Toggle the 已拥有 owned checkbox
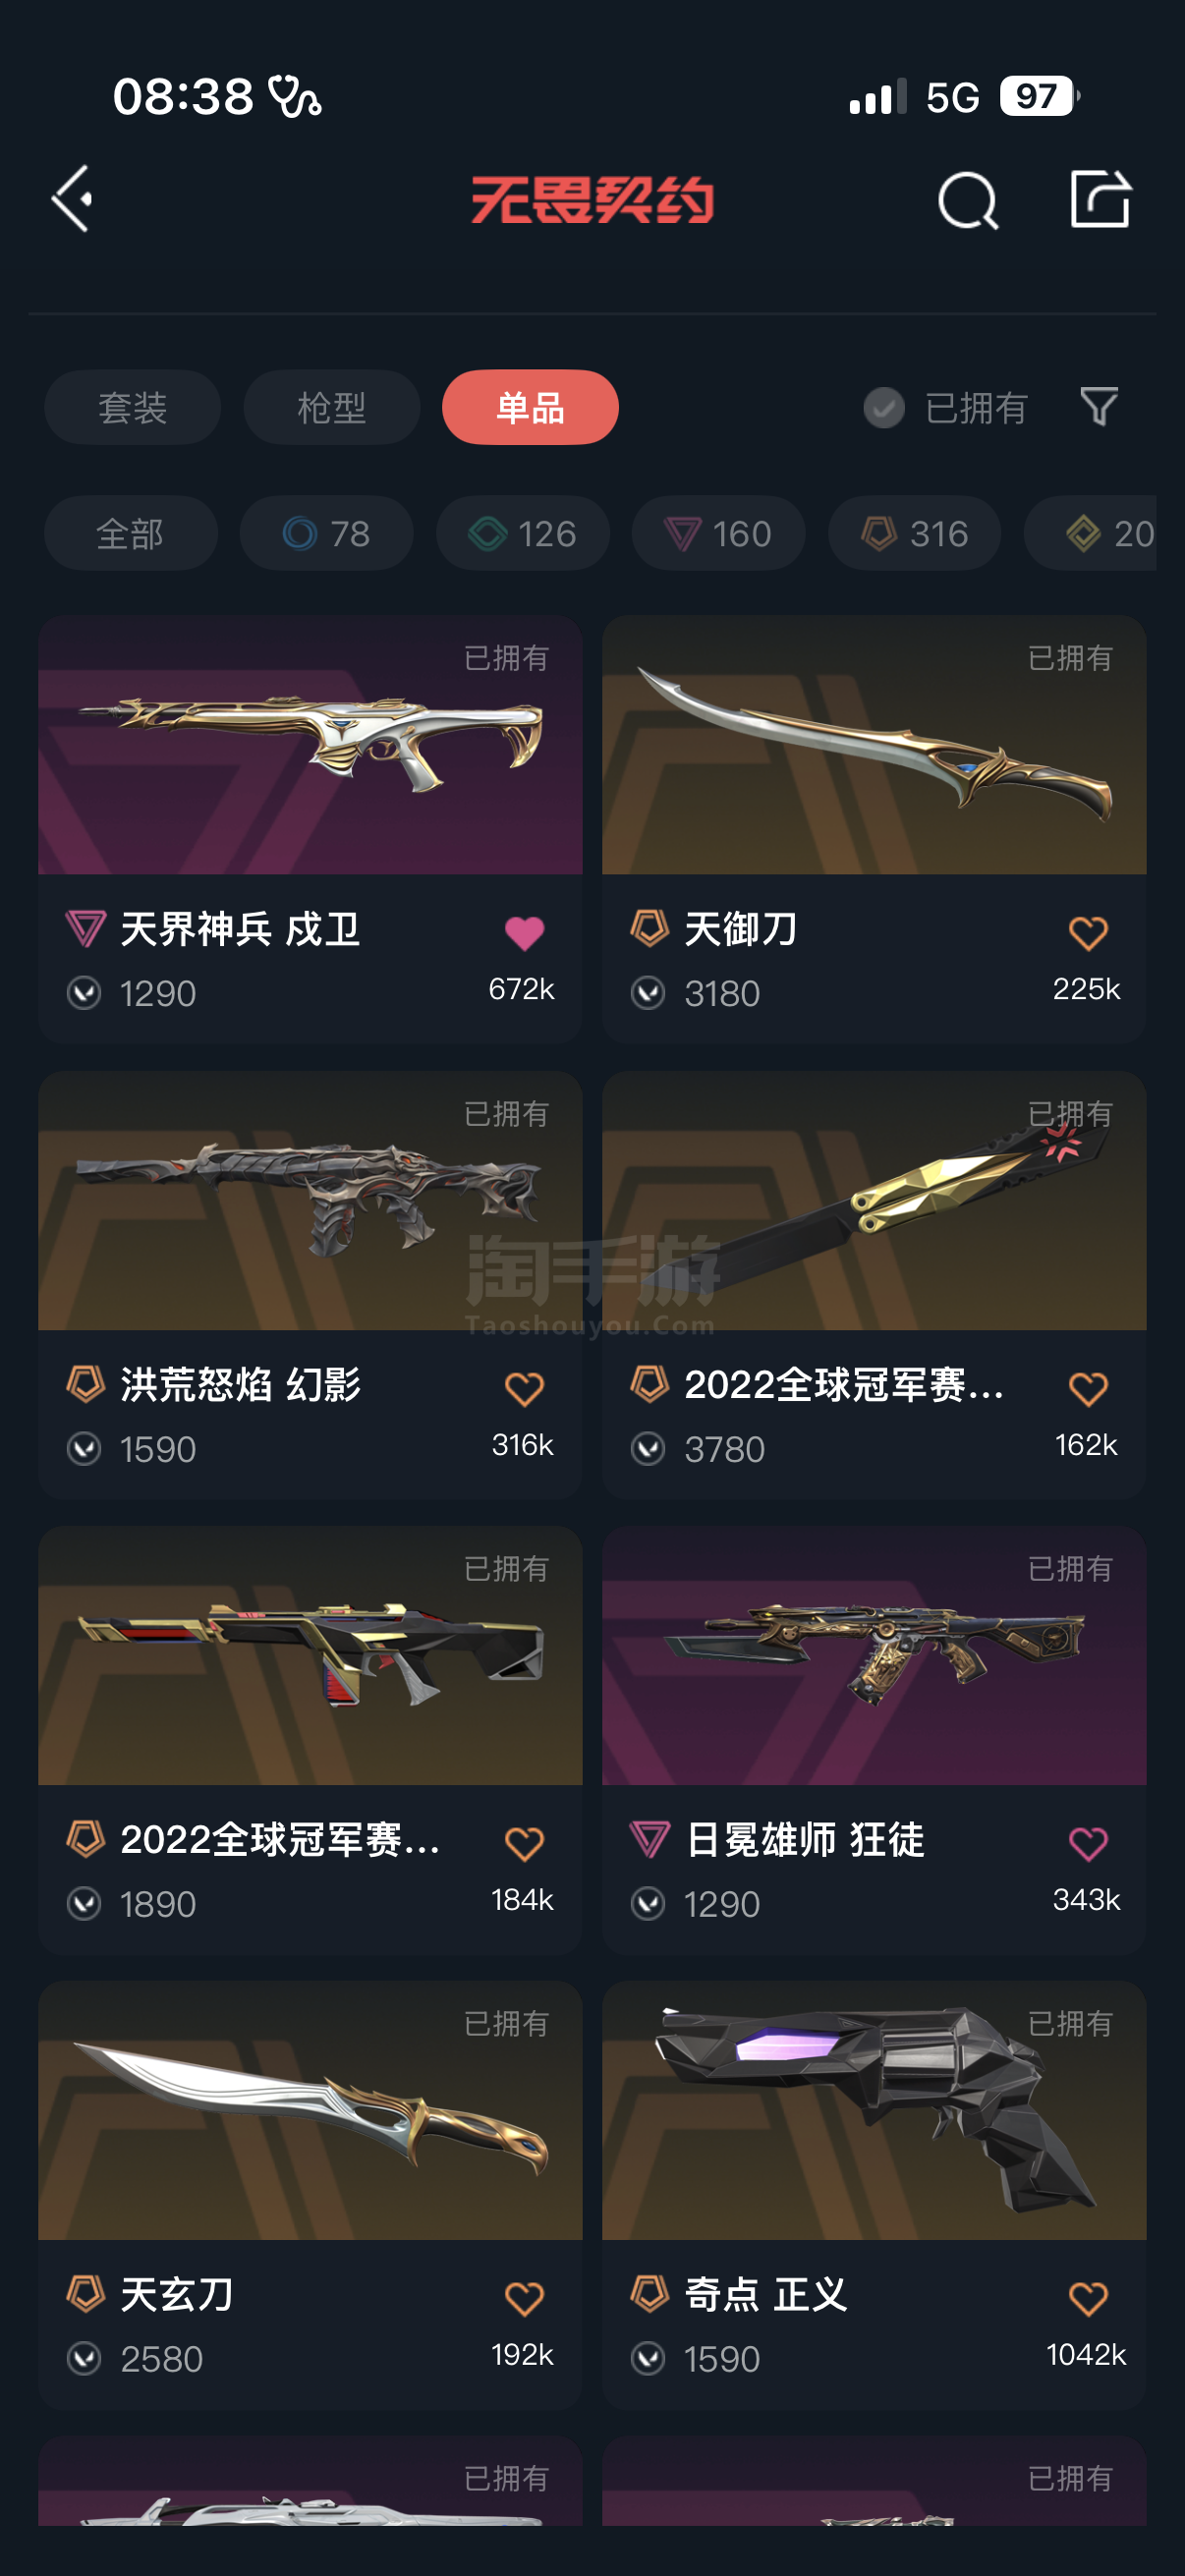 coord(884,408)
